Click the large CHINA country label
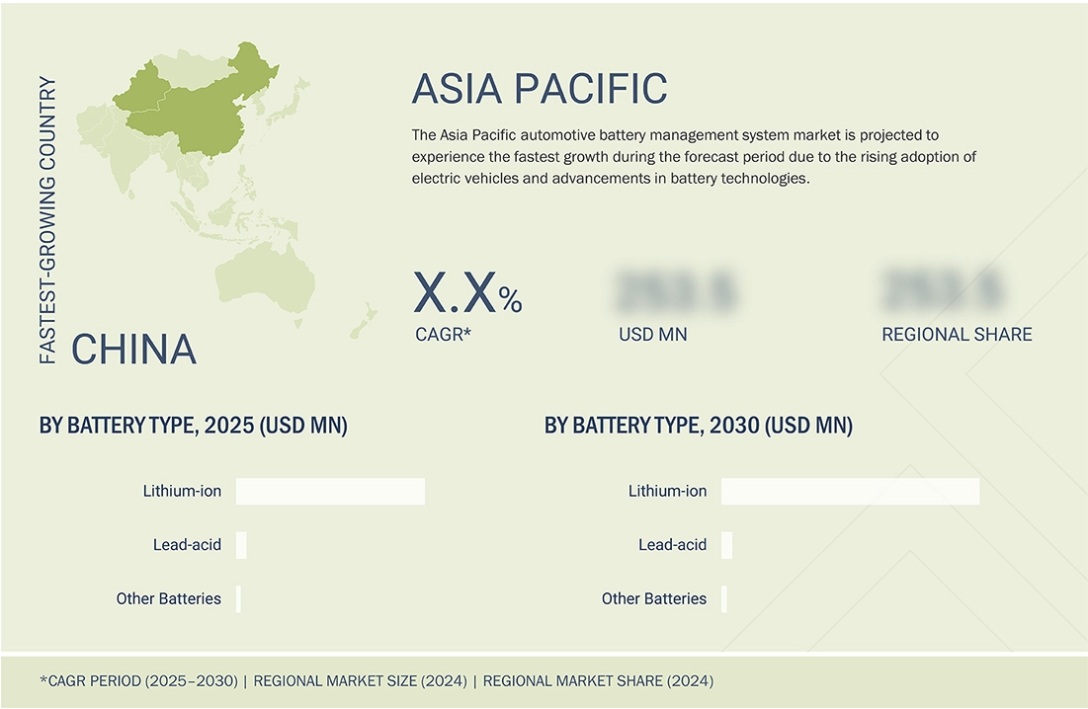Viewport: 1088px width, 709px height. click(x=133, y=349)
